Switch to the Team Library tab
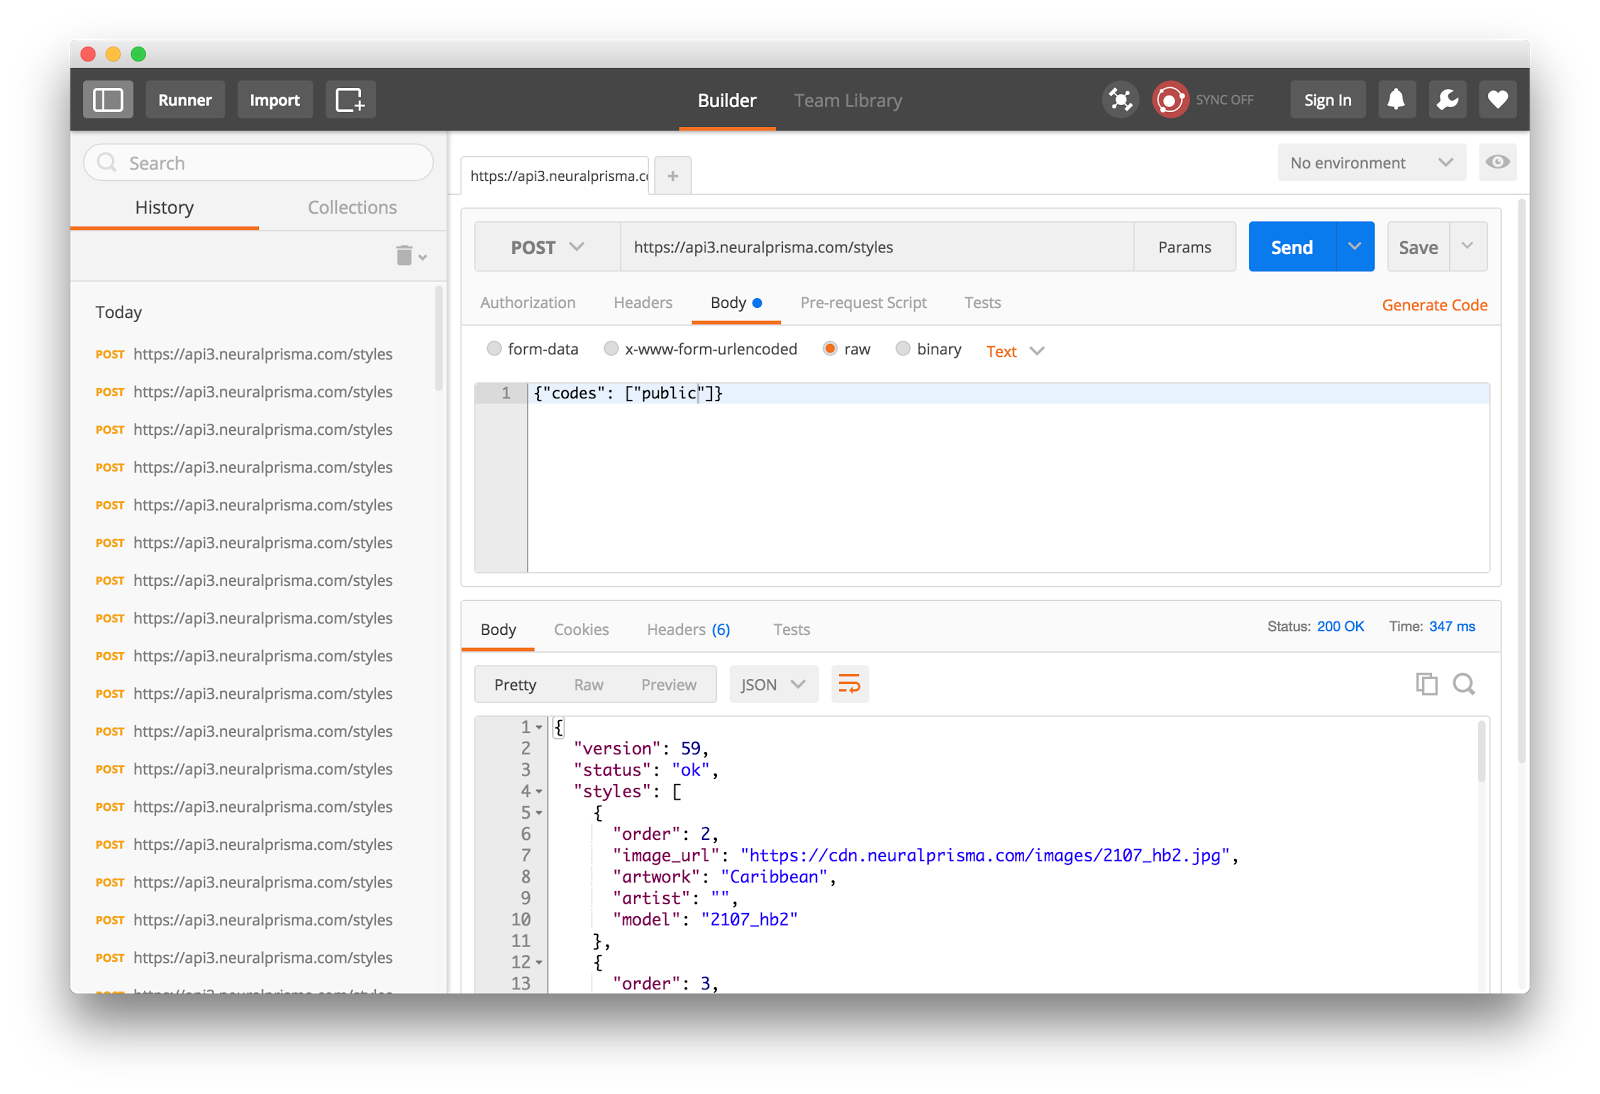 click(x=848, y=100)
